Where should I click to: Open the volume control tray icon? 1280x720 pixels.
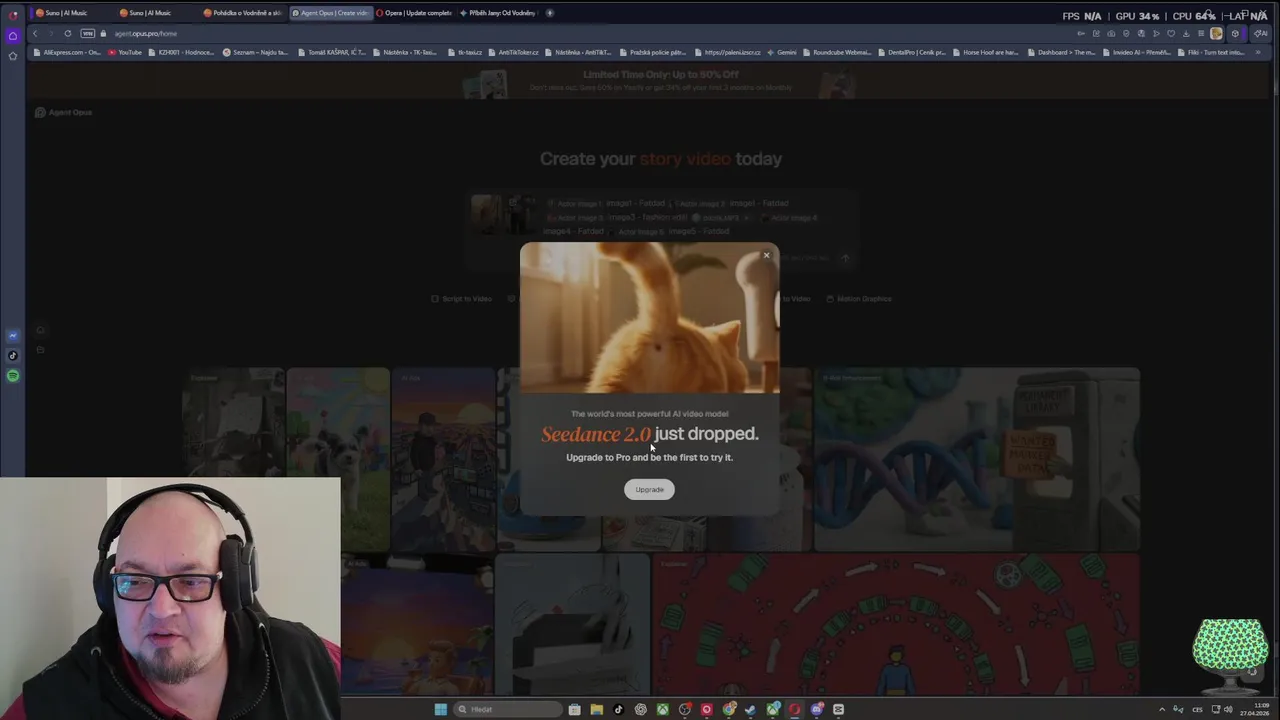[1228, 709]
